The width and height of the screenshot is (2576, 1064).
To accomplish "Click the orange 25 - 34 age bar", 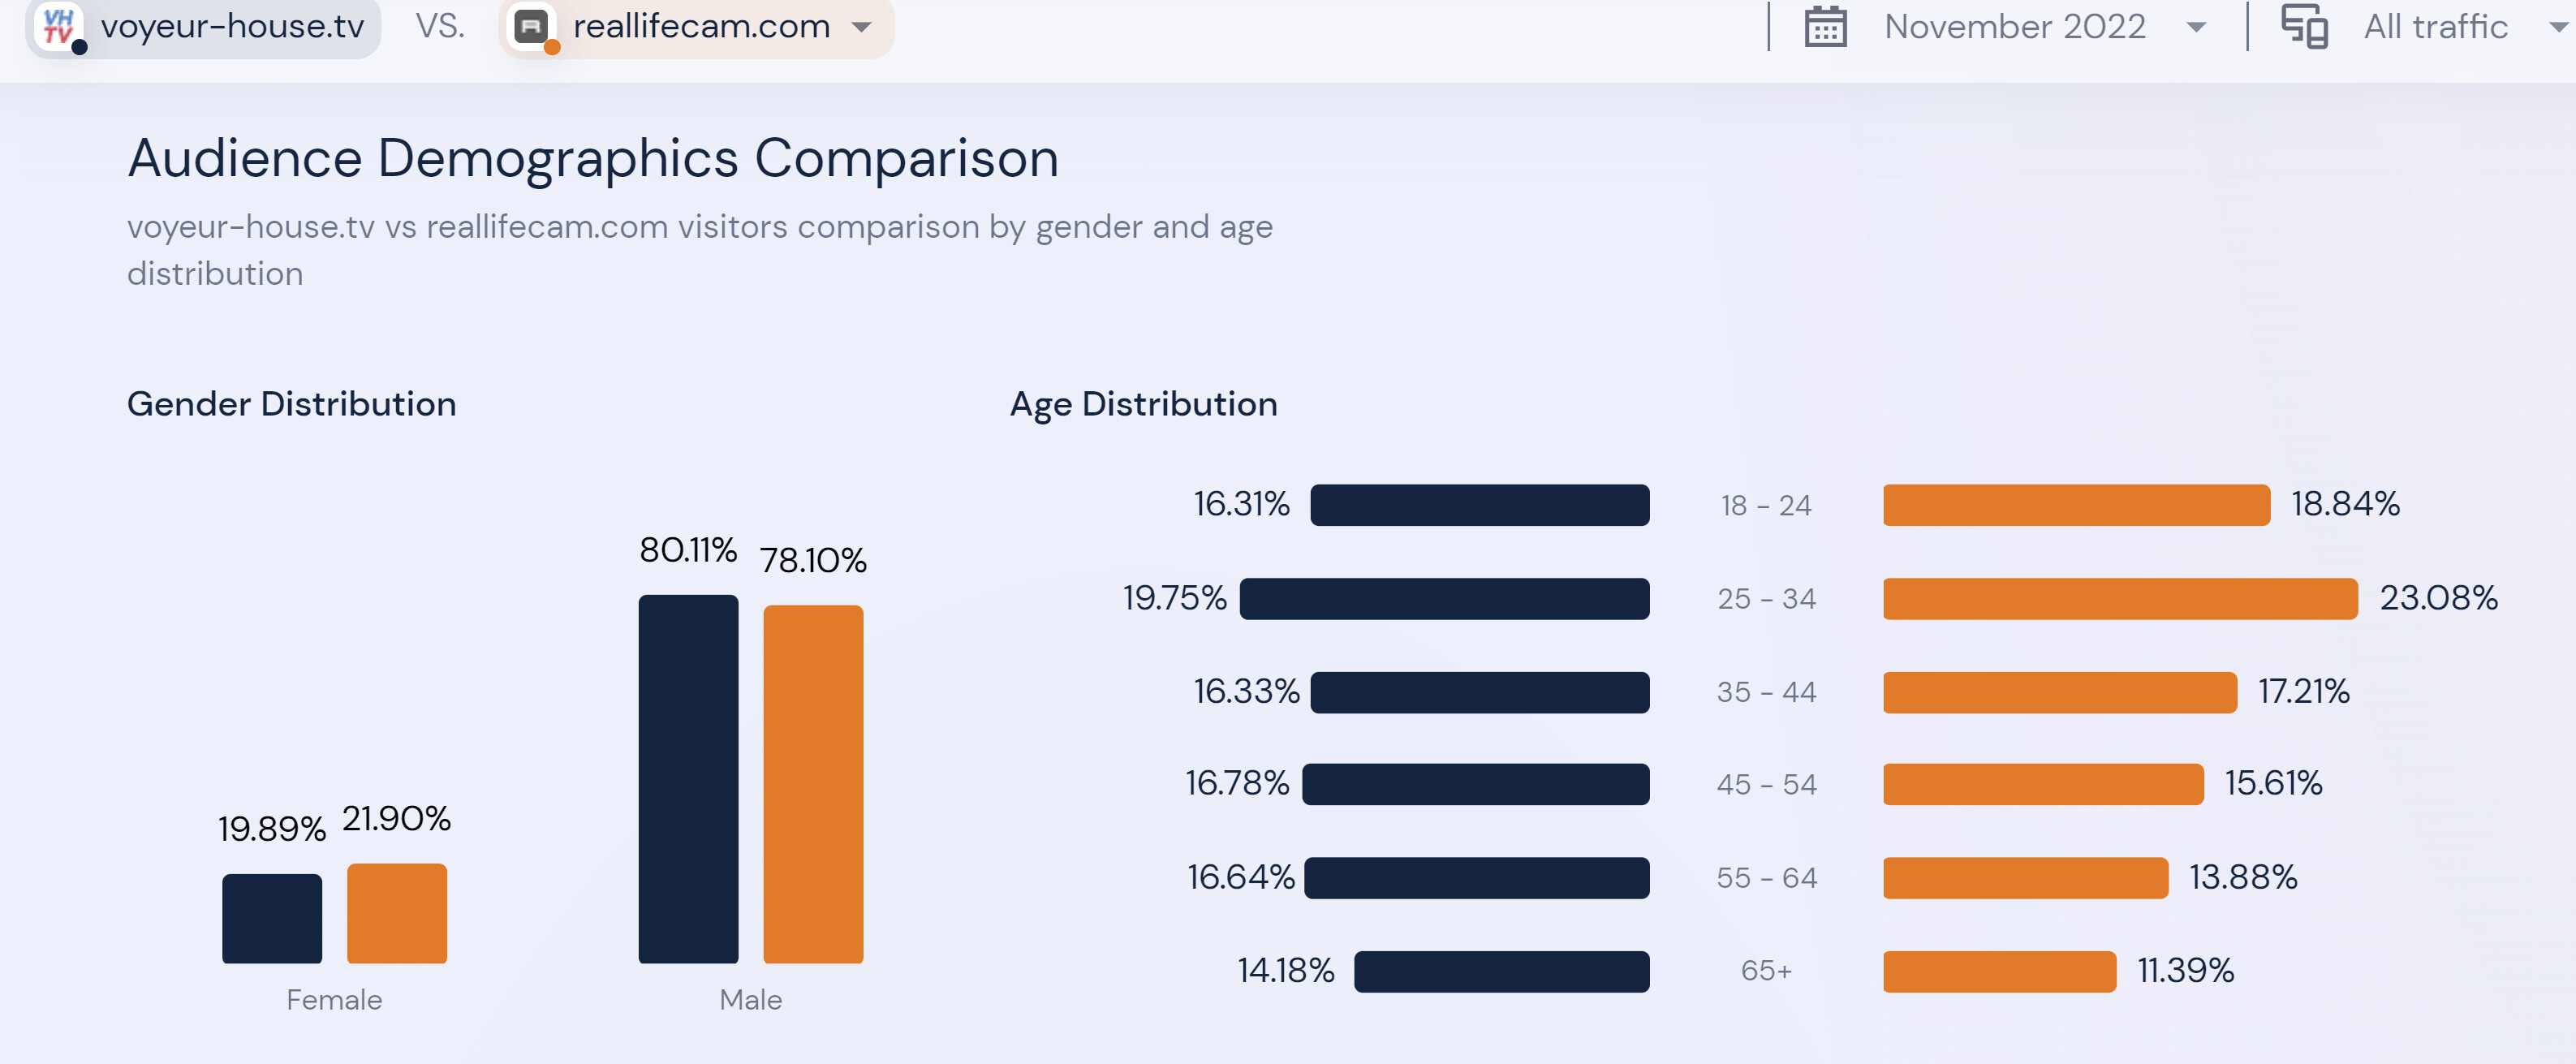I will (x=2119, y=598).
